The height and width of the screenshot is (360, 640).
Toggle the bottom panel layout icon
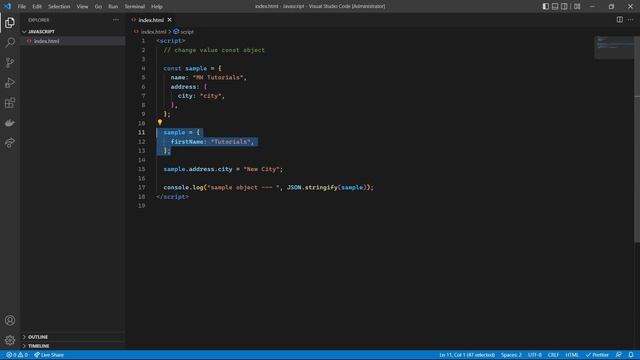point(555,6)
